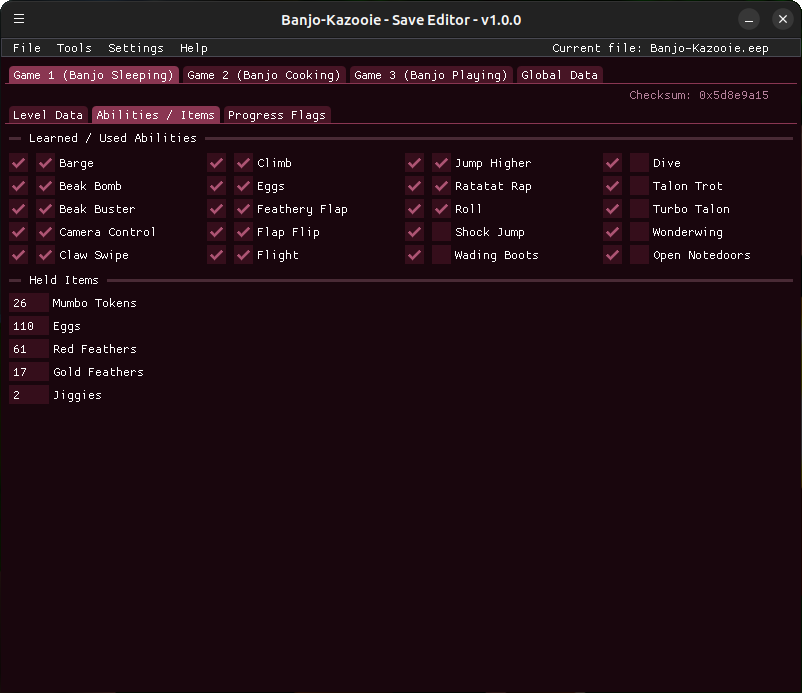
Task: Enable the Used checkbox for Wonderwing
Action: click(x=639, y=232)
